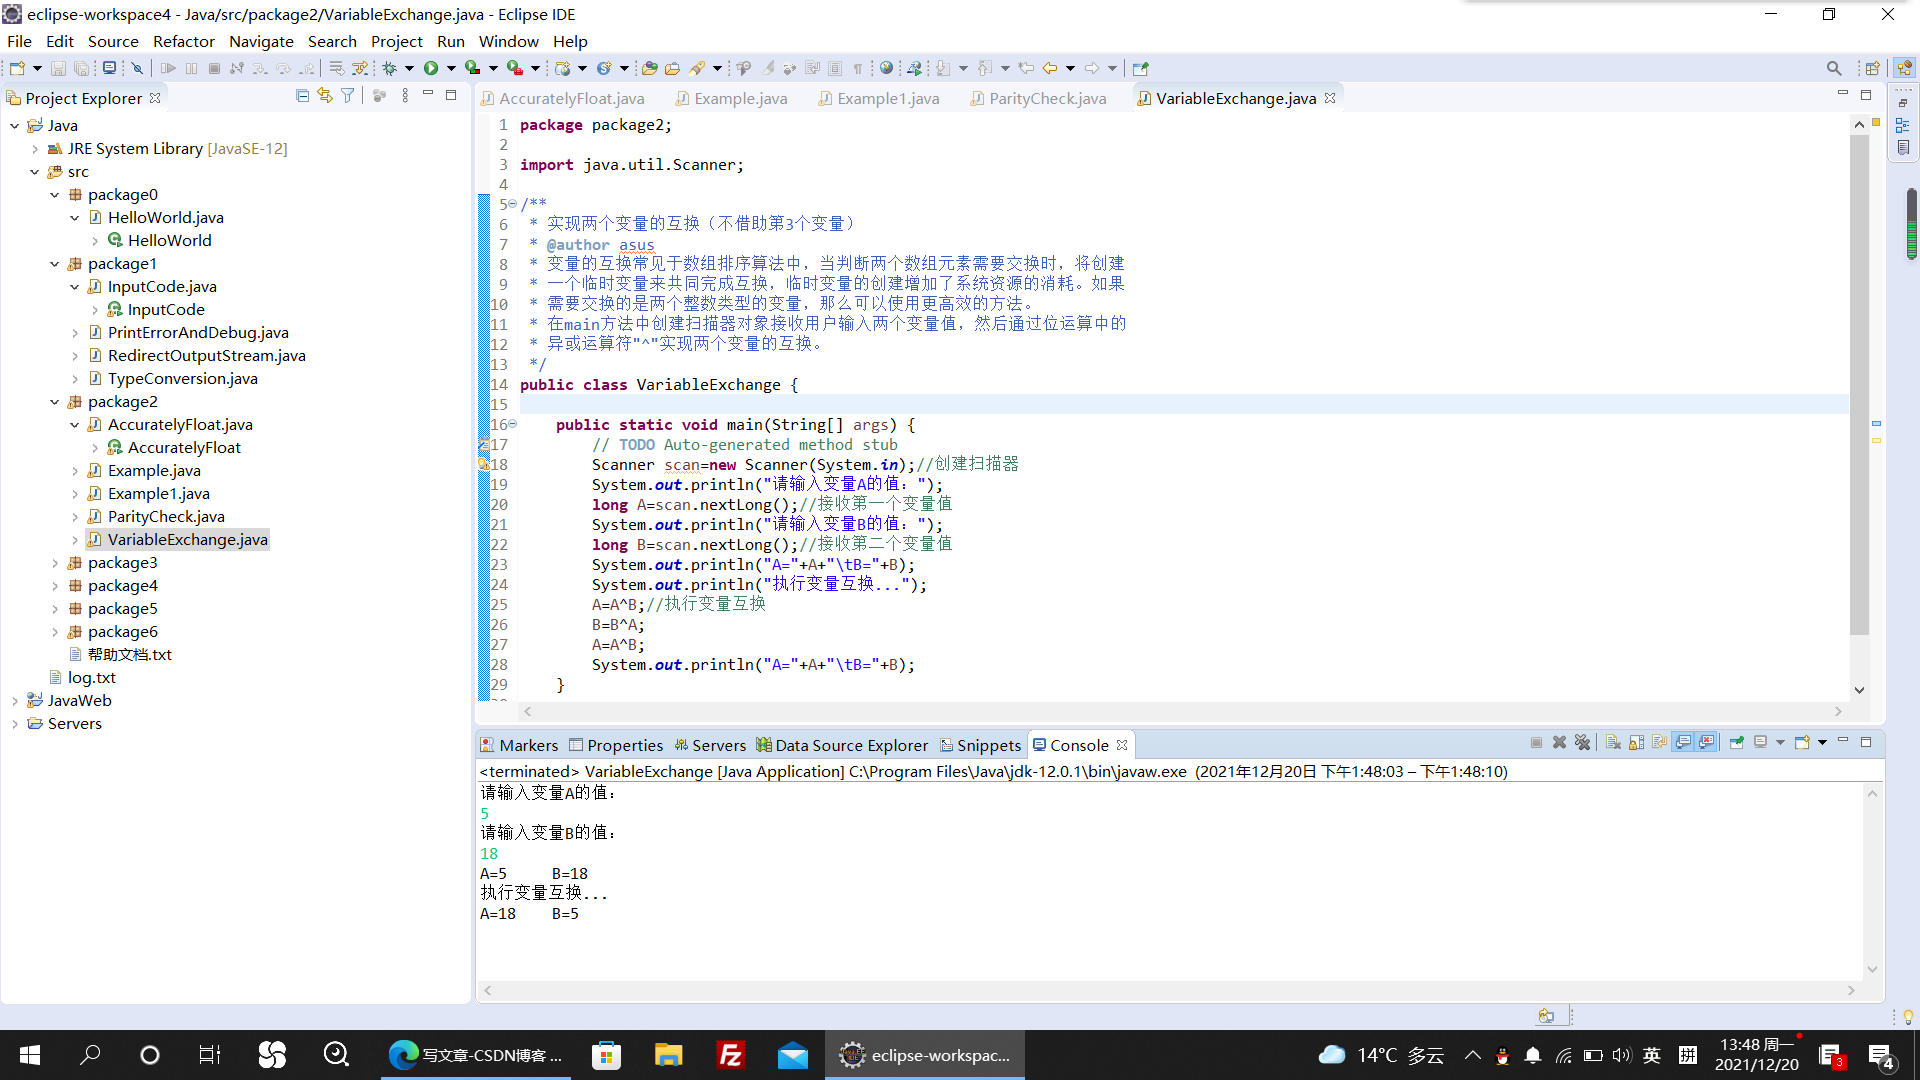The width and height of the screenshot is (1920, 1080).
Task: Open the Run button dropdown arrow
Action: pyautogui.click(x=451, y=68)
